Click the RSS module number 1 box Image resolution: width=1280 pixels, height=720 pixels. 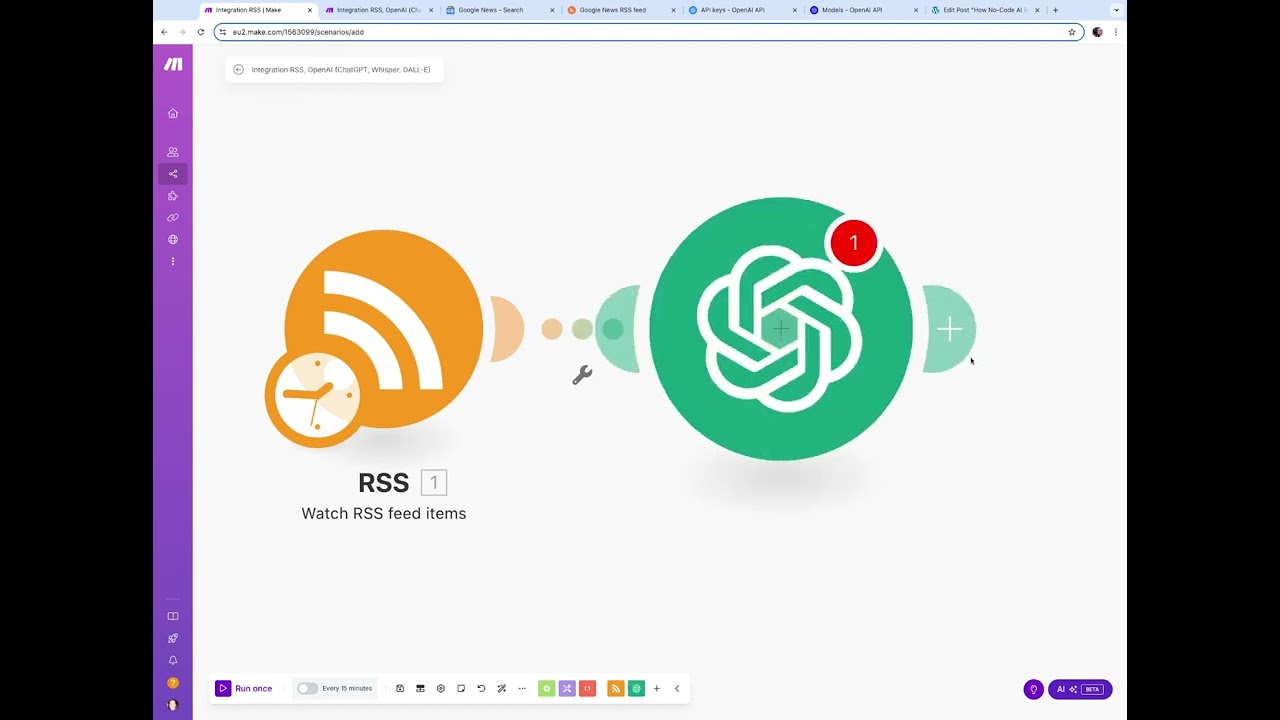pyautogui.click(x=434, y=483)
